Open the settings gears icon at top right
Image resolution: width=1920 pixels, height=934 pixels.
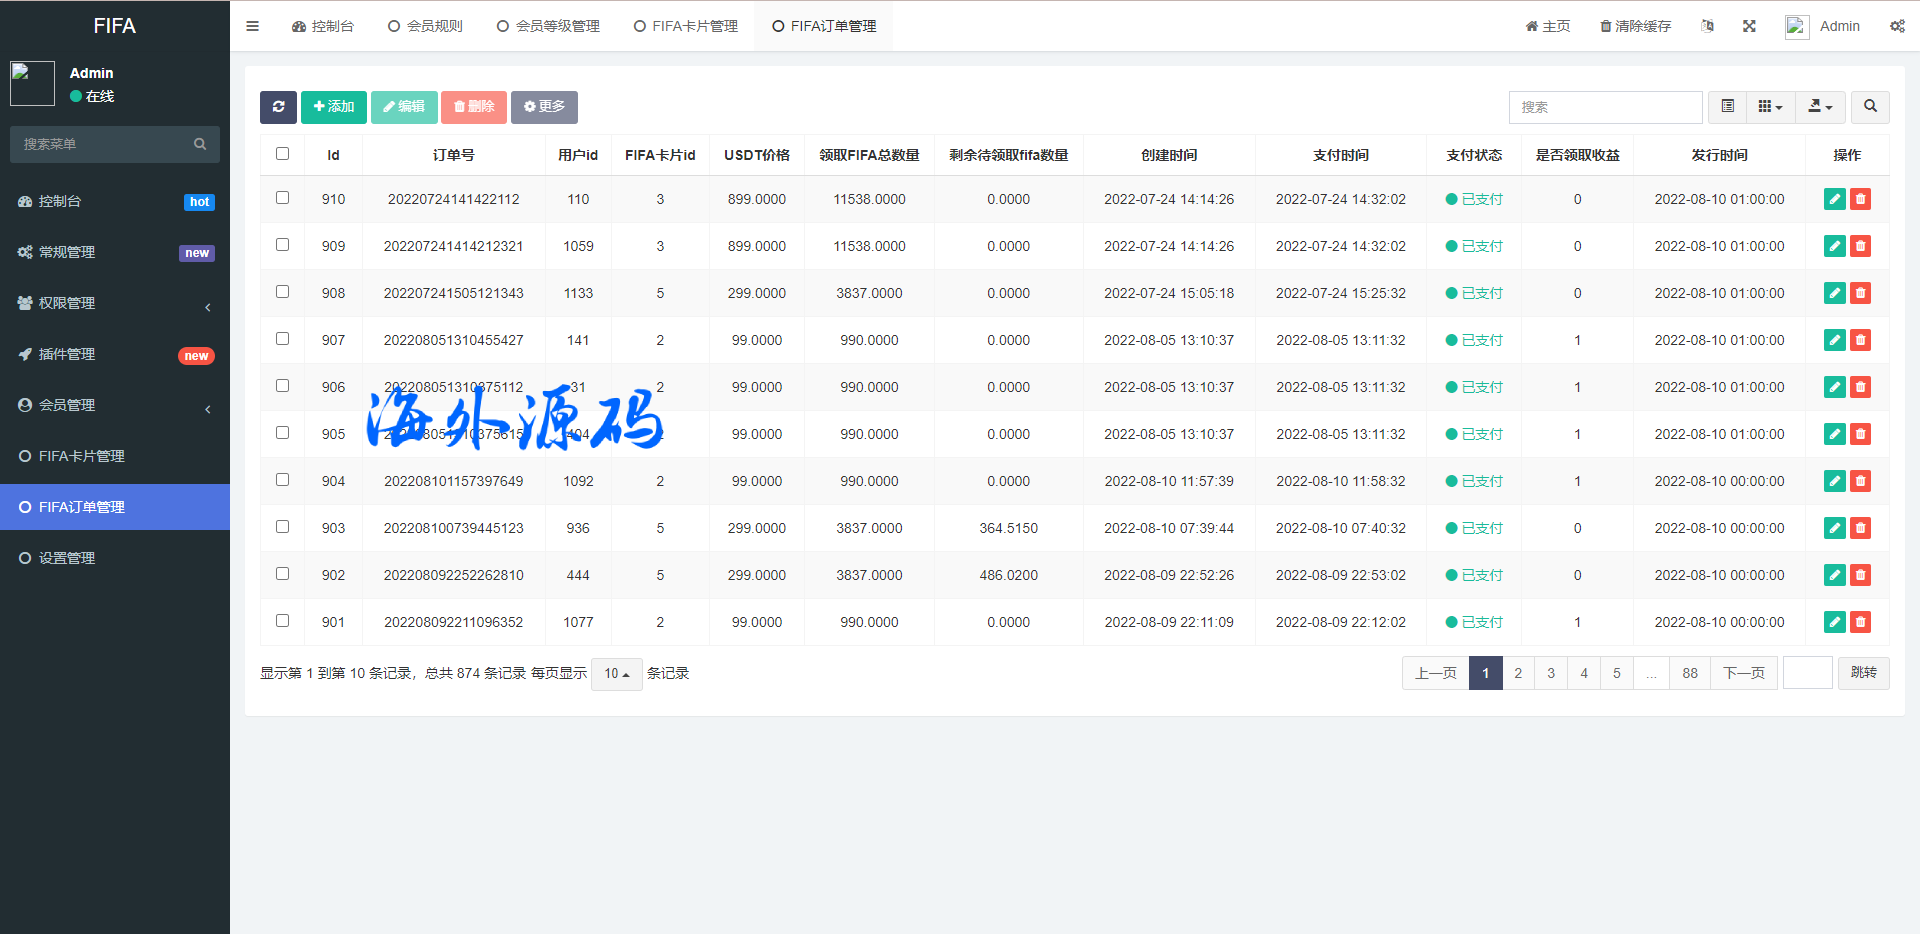pos(1897,26)
